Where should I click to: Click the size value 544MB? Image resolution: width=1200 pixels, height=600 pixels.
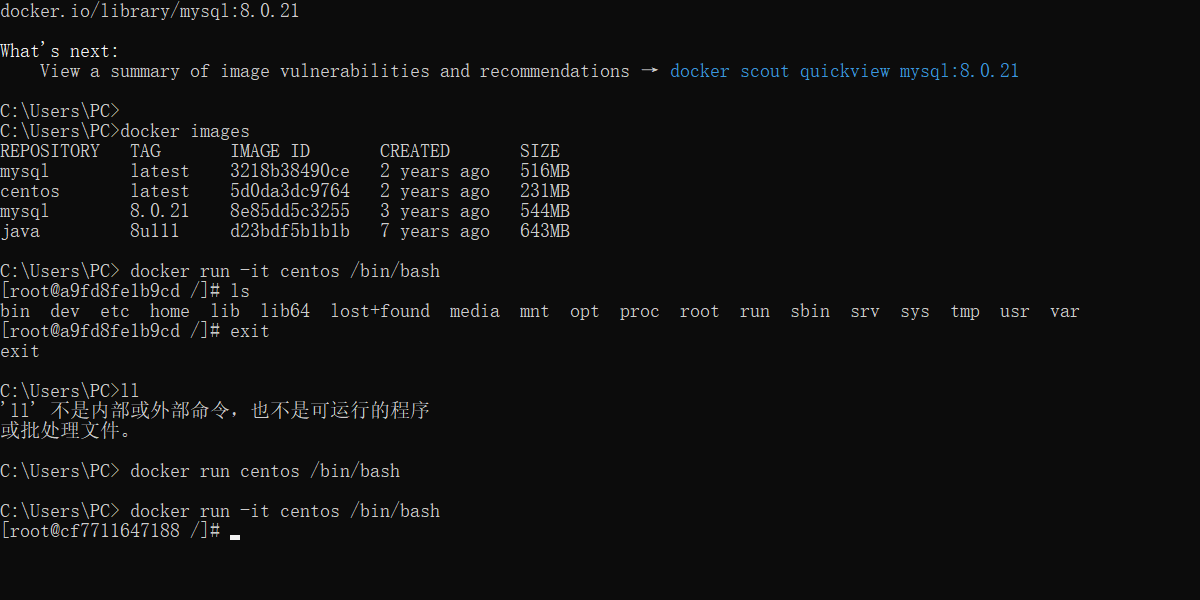tap(545, 211)
